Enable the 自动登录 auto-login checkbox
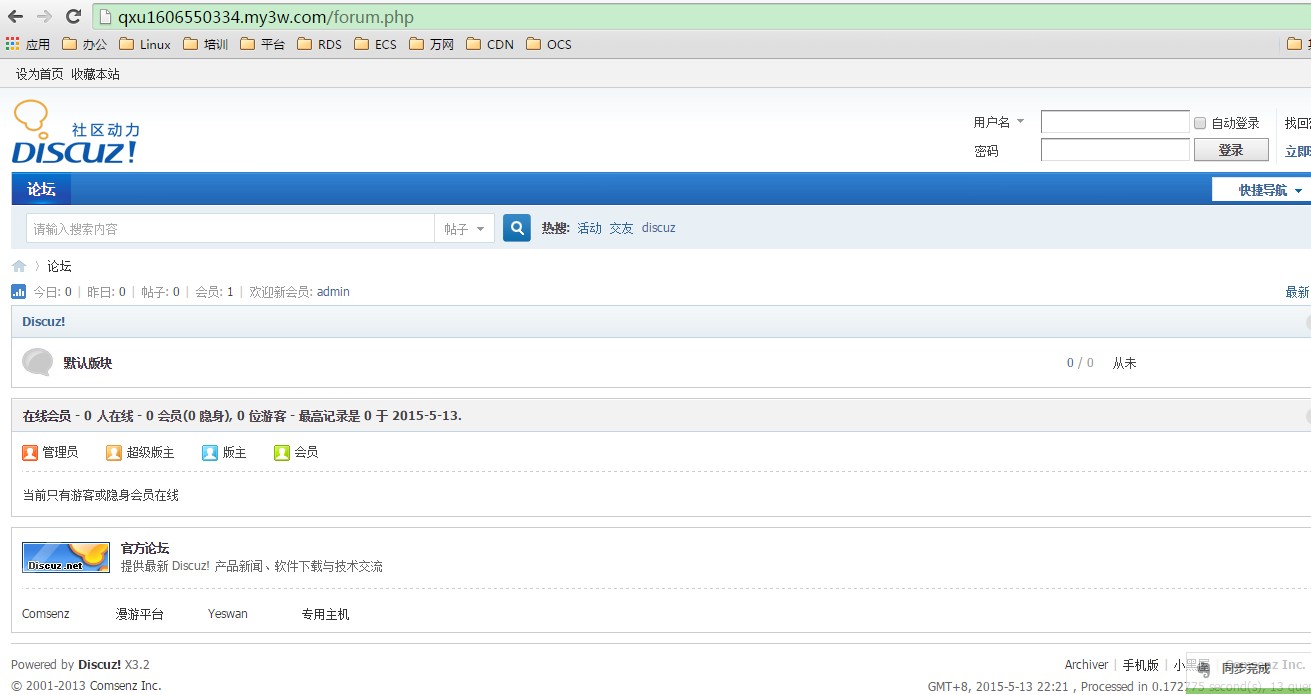The width and height of the screenshot is (1311, 695). [1200, 123]
